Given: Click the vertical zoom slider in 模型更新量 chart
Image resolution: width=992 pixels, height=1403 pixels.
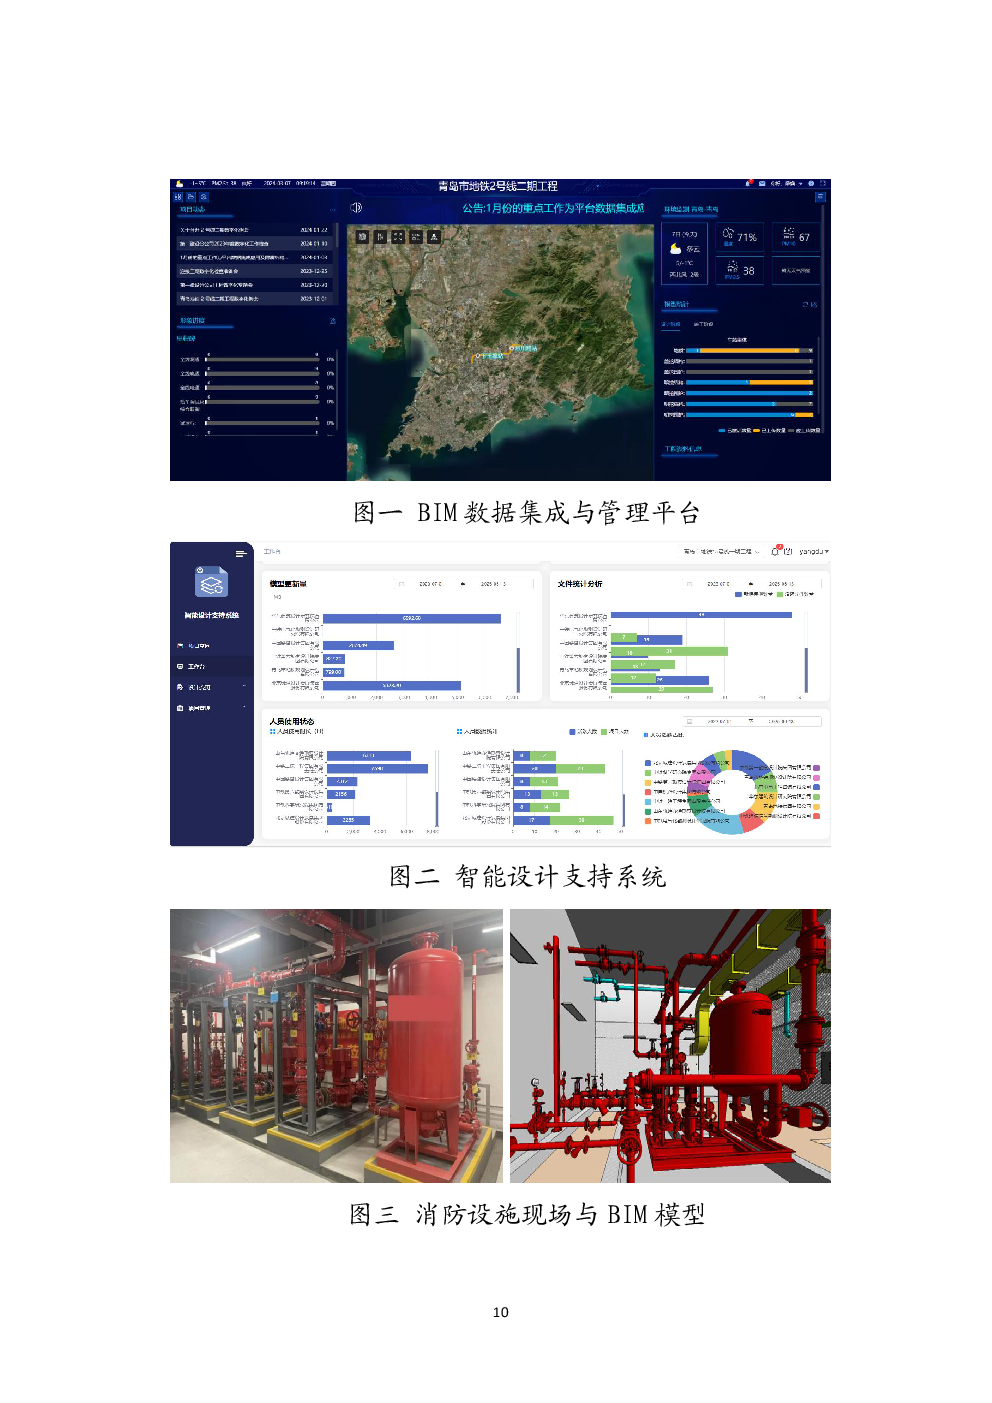Looking at the screenshot, I should point(518,670).
